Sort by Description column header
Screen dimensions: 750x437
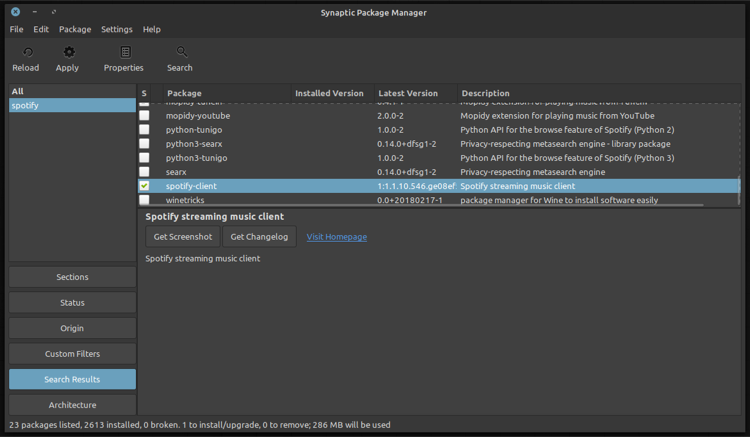(x=598, y=93)
